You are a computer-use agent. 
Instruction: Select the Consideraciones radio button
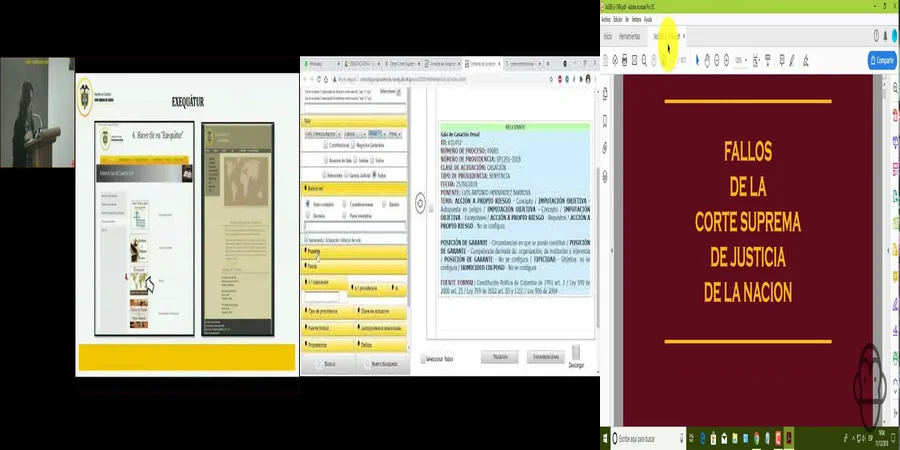344,204
